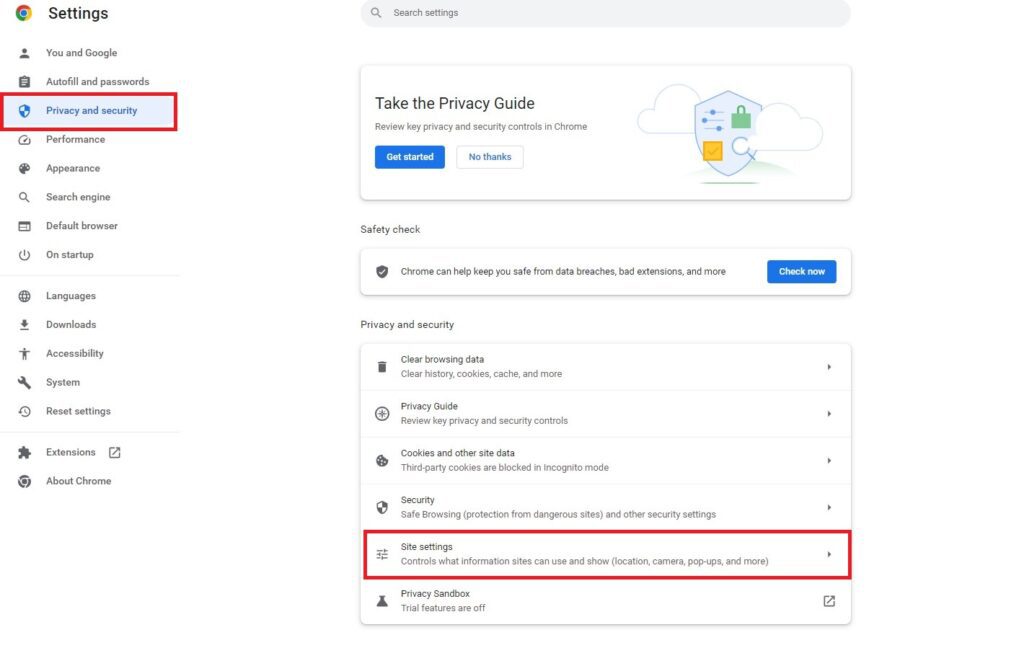Click the Reset settings label
Image resolution: width=1024 pixels, height=648 pixels.
click(78, 411)
